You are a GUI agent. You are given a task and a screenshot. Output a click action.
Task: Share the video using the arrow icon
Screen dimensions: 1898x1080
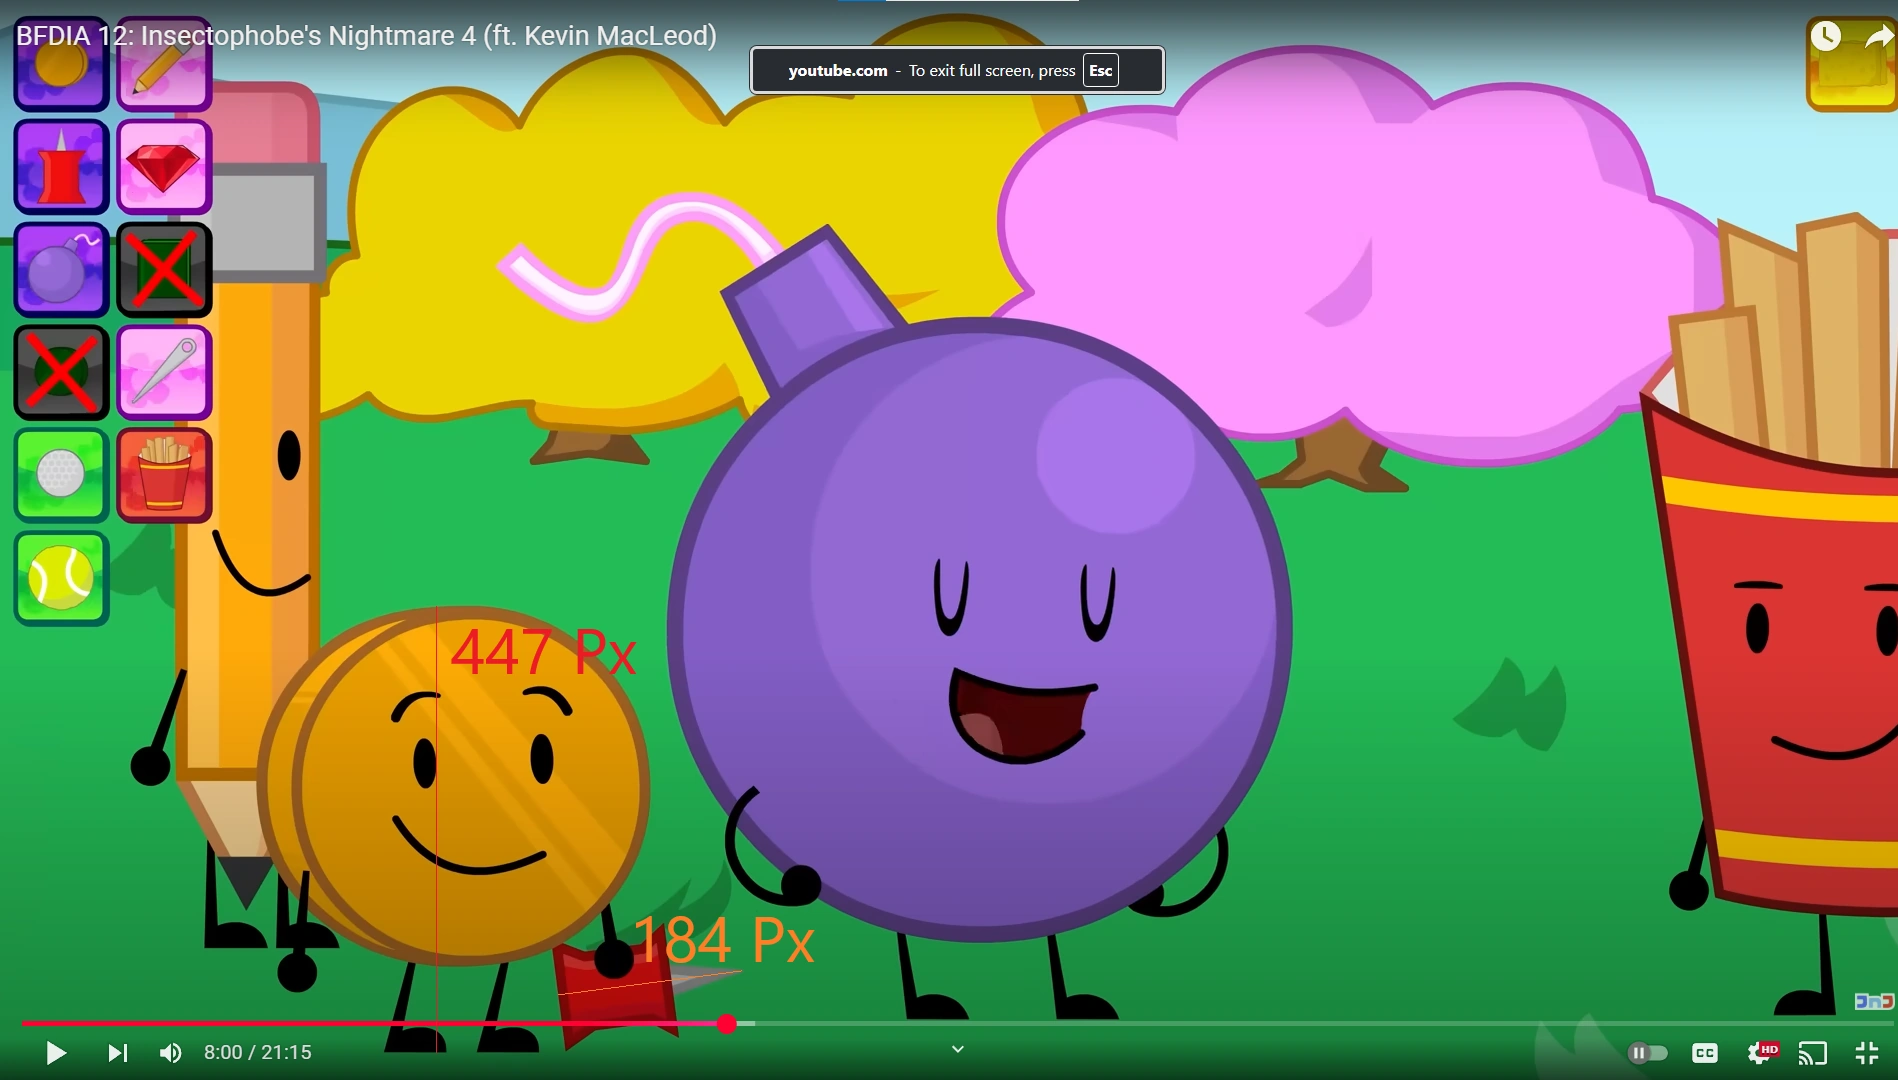tap(1879, 37)
